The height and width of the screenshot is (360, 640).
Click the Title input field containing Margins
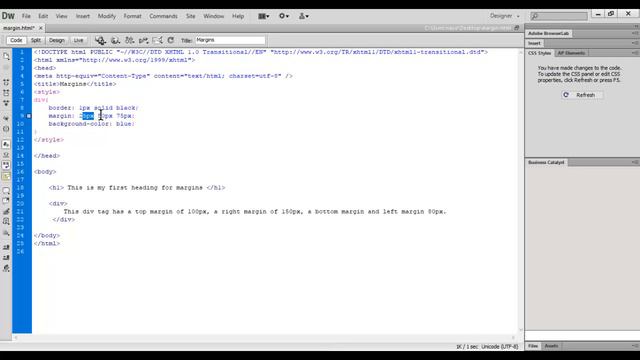pyautogui.click(x=230, y=40)
